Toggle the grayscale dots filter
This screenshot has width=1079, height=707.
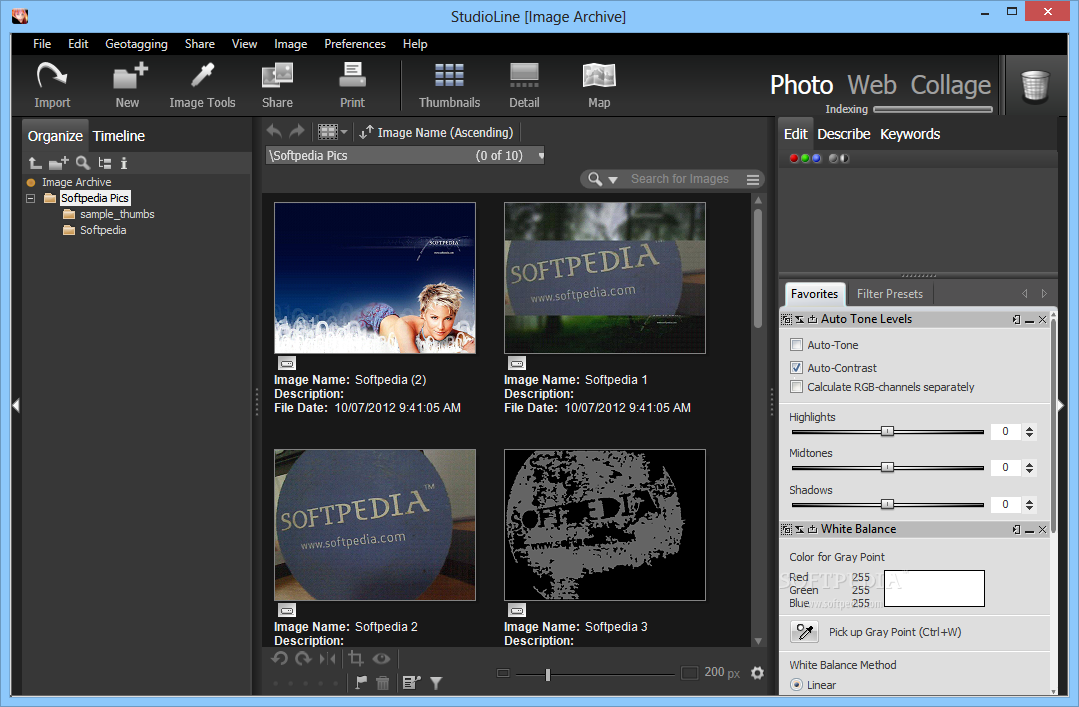coord(839,158)
